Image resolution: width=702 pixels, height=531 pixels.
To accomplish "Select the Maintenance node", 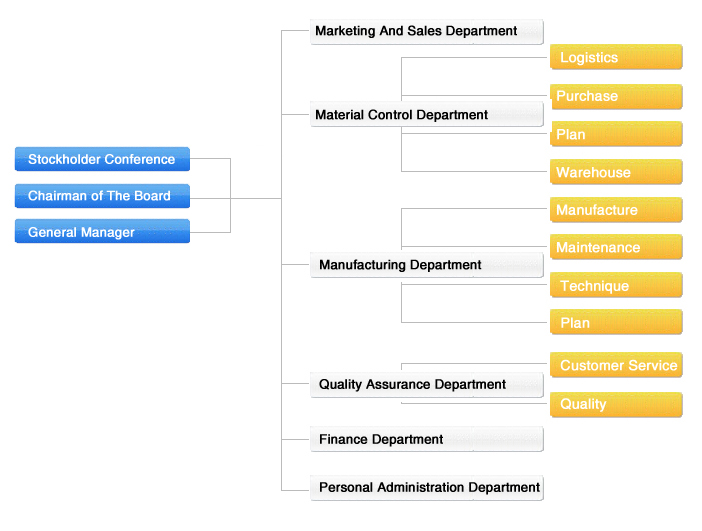I will [616, 247].
